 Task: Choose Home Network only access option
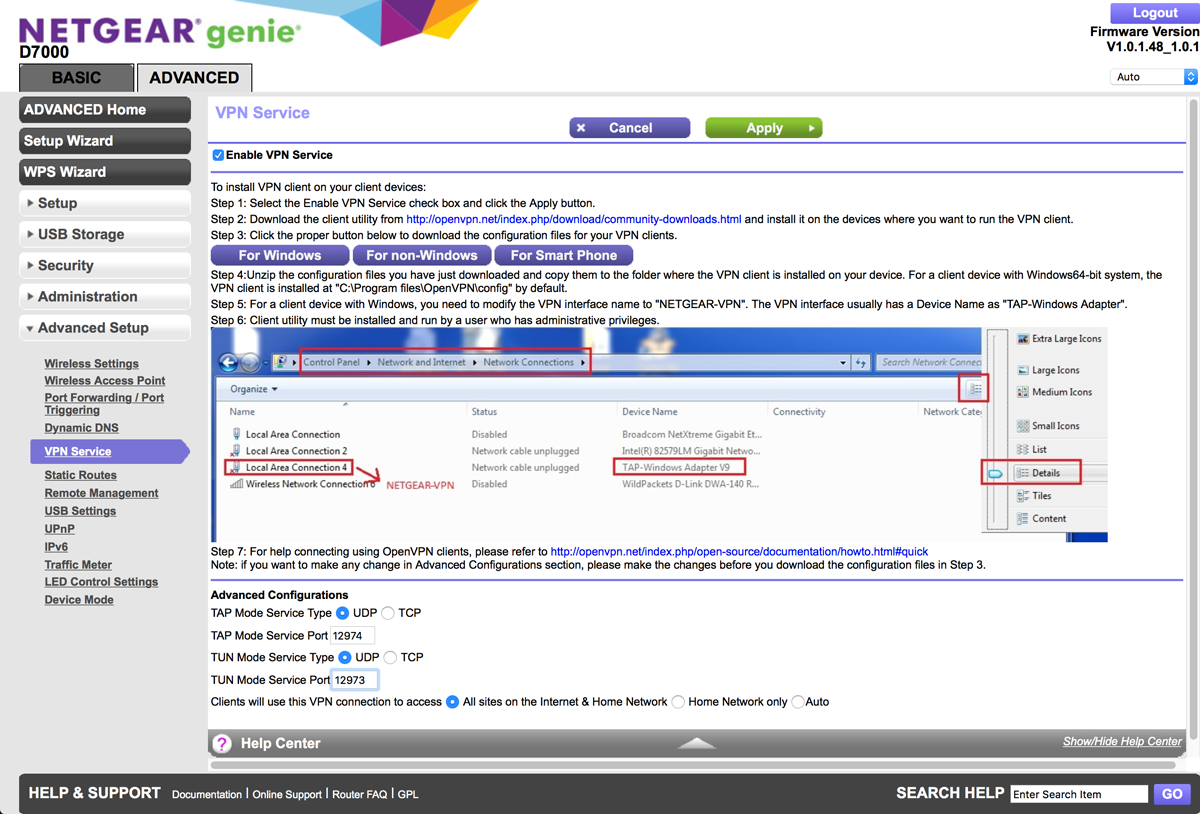[678, 702]
